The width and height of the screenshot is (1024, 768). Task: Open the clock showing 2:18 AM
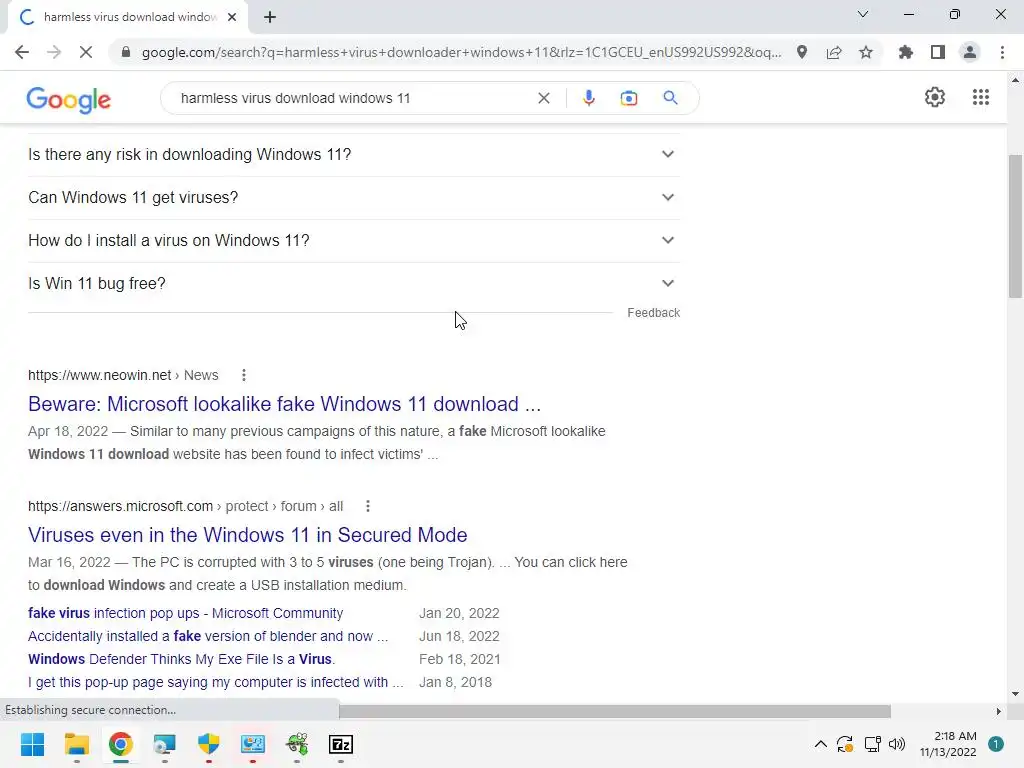[x=948, y=744]
